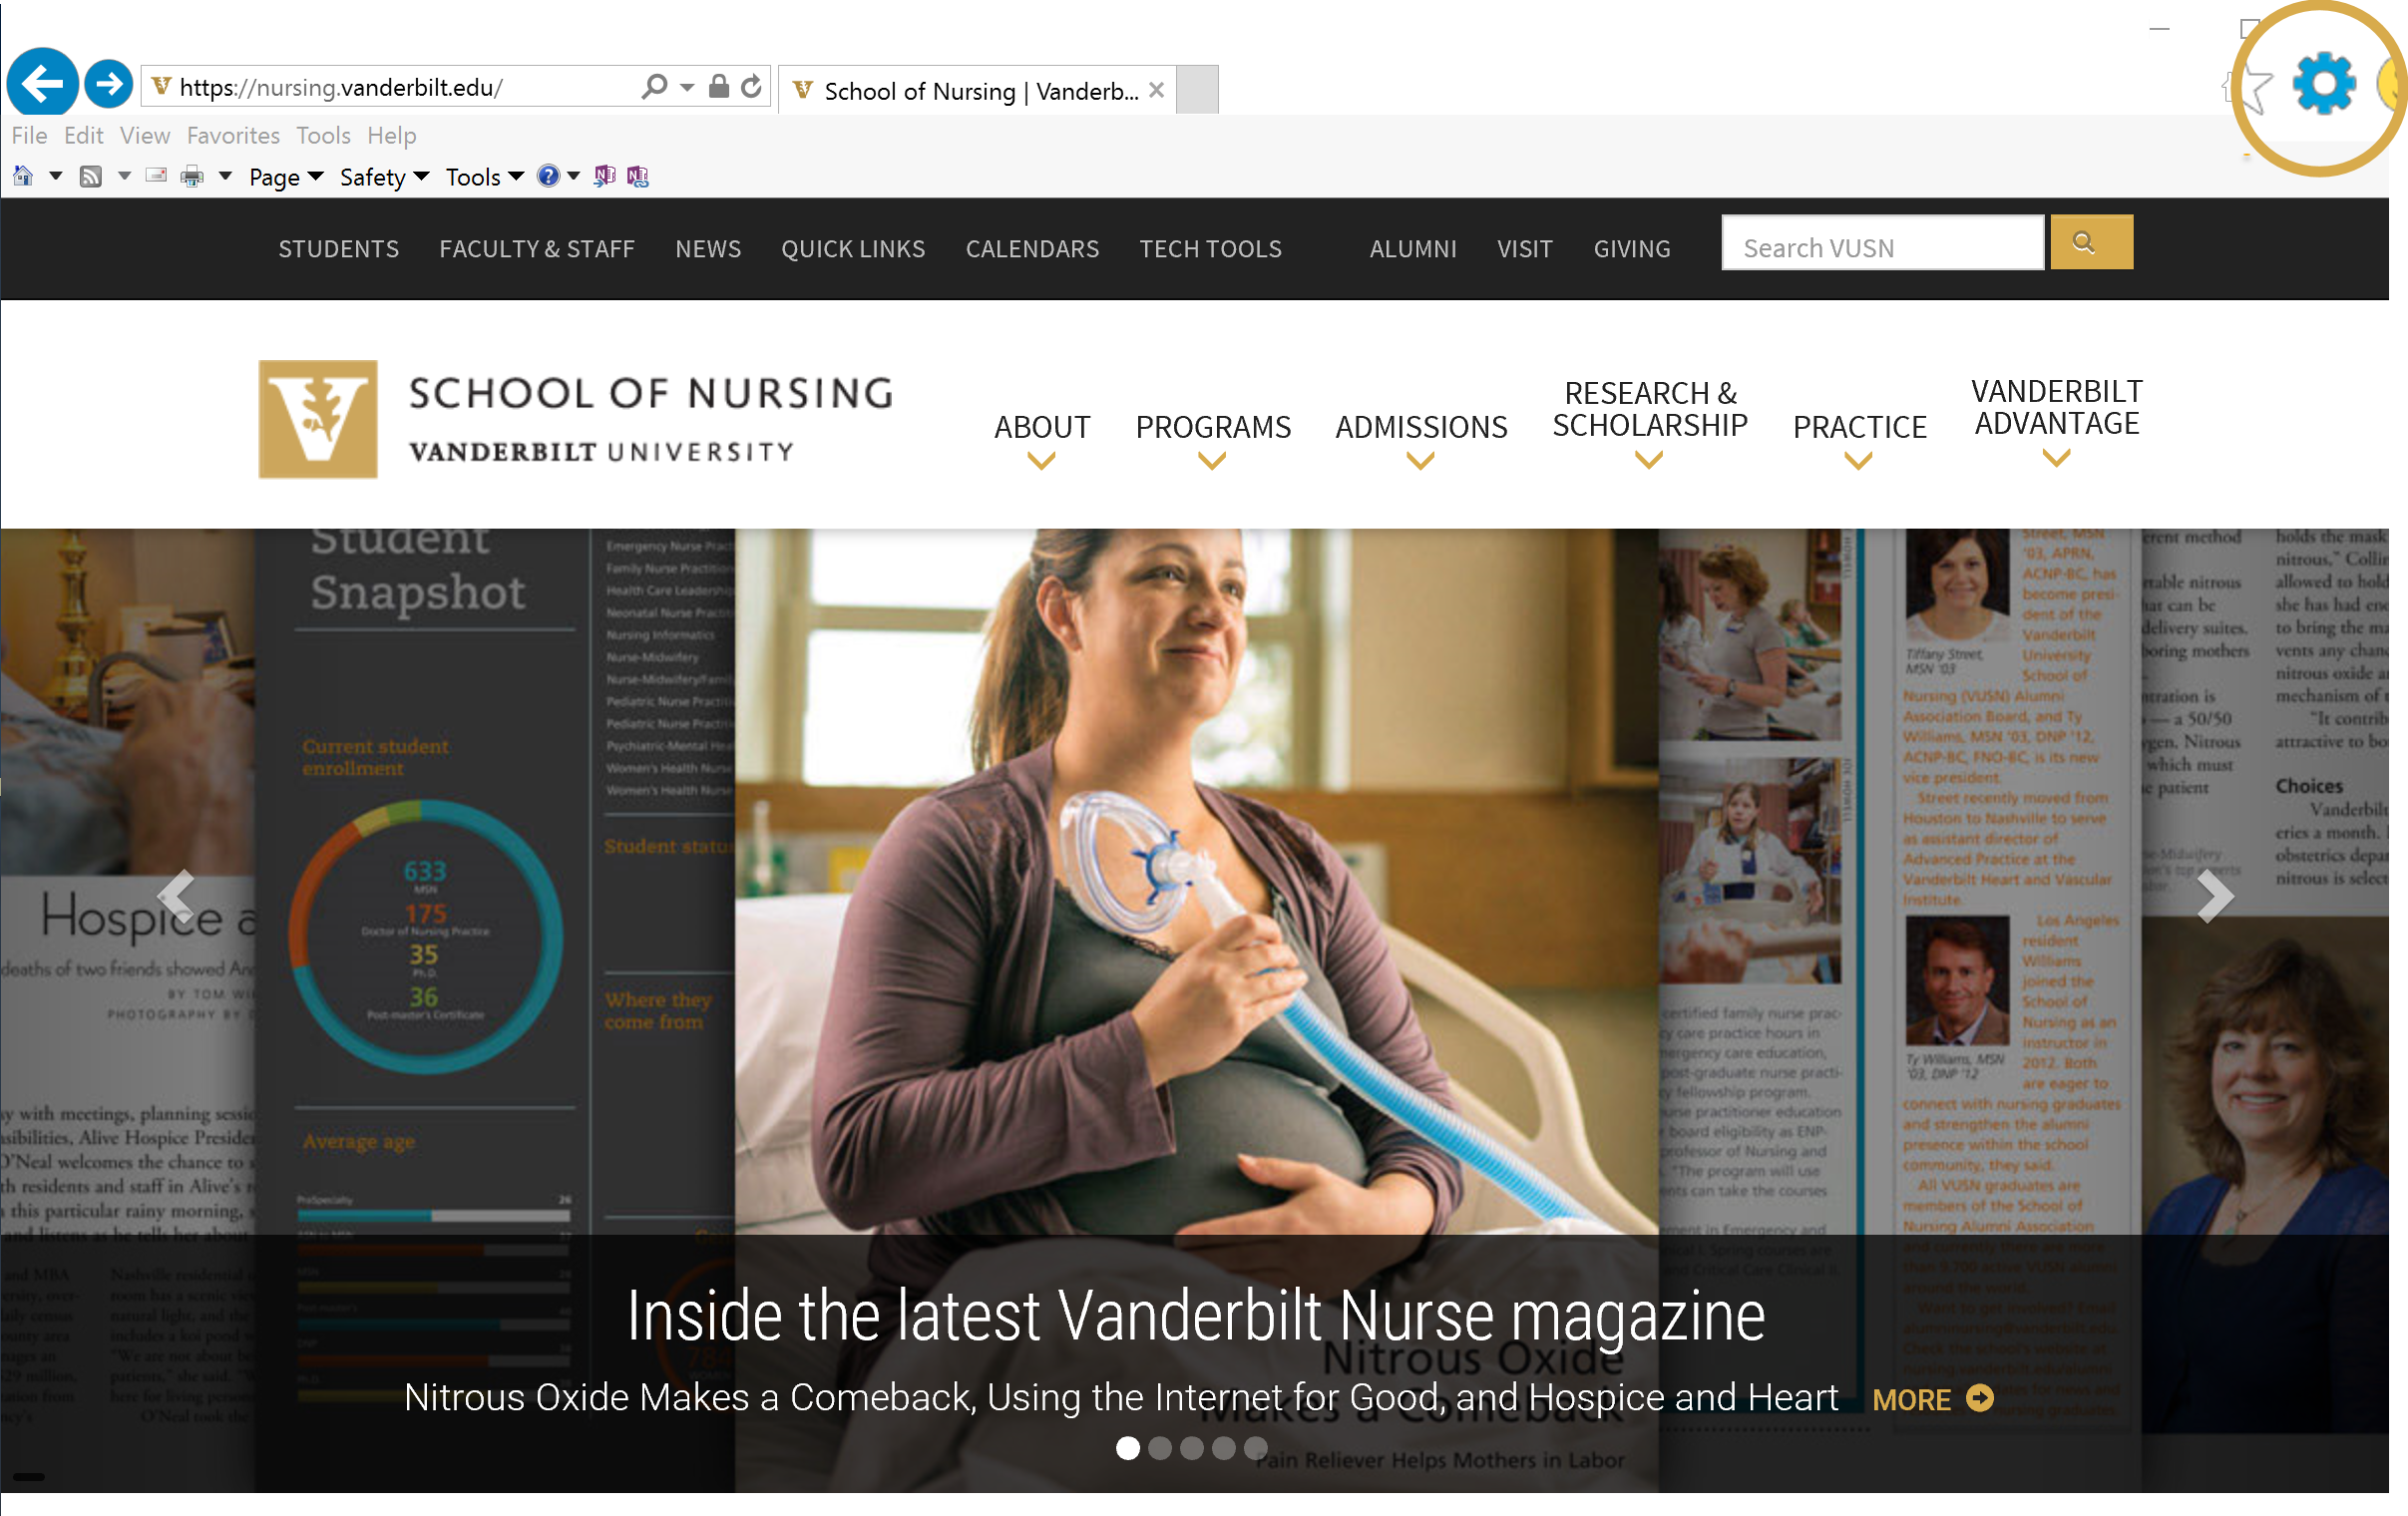This screenshot has height=1516, width=2408.
Task: Click the Read mail envelope icon
Action: point(156,176)
